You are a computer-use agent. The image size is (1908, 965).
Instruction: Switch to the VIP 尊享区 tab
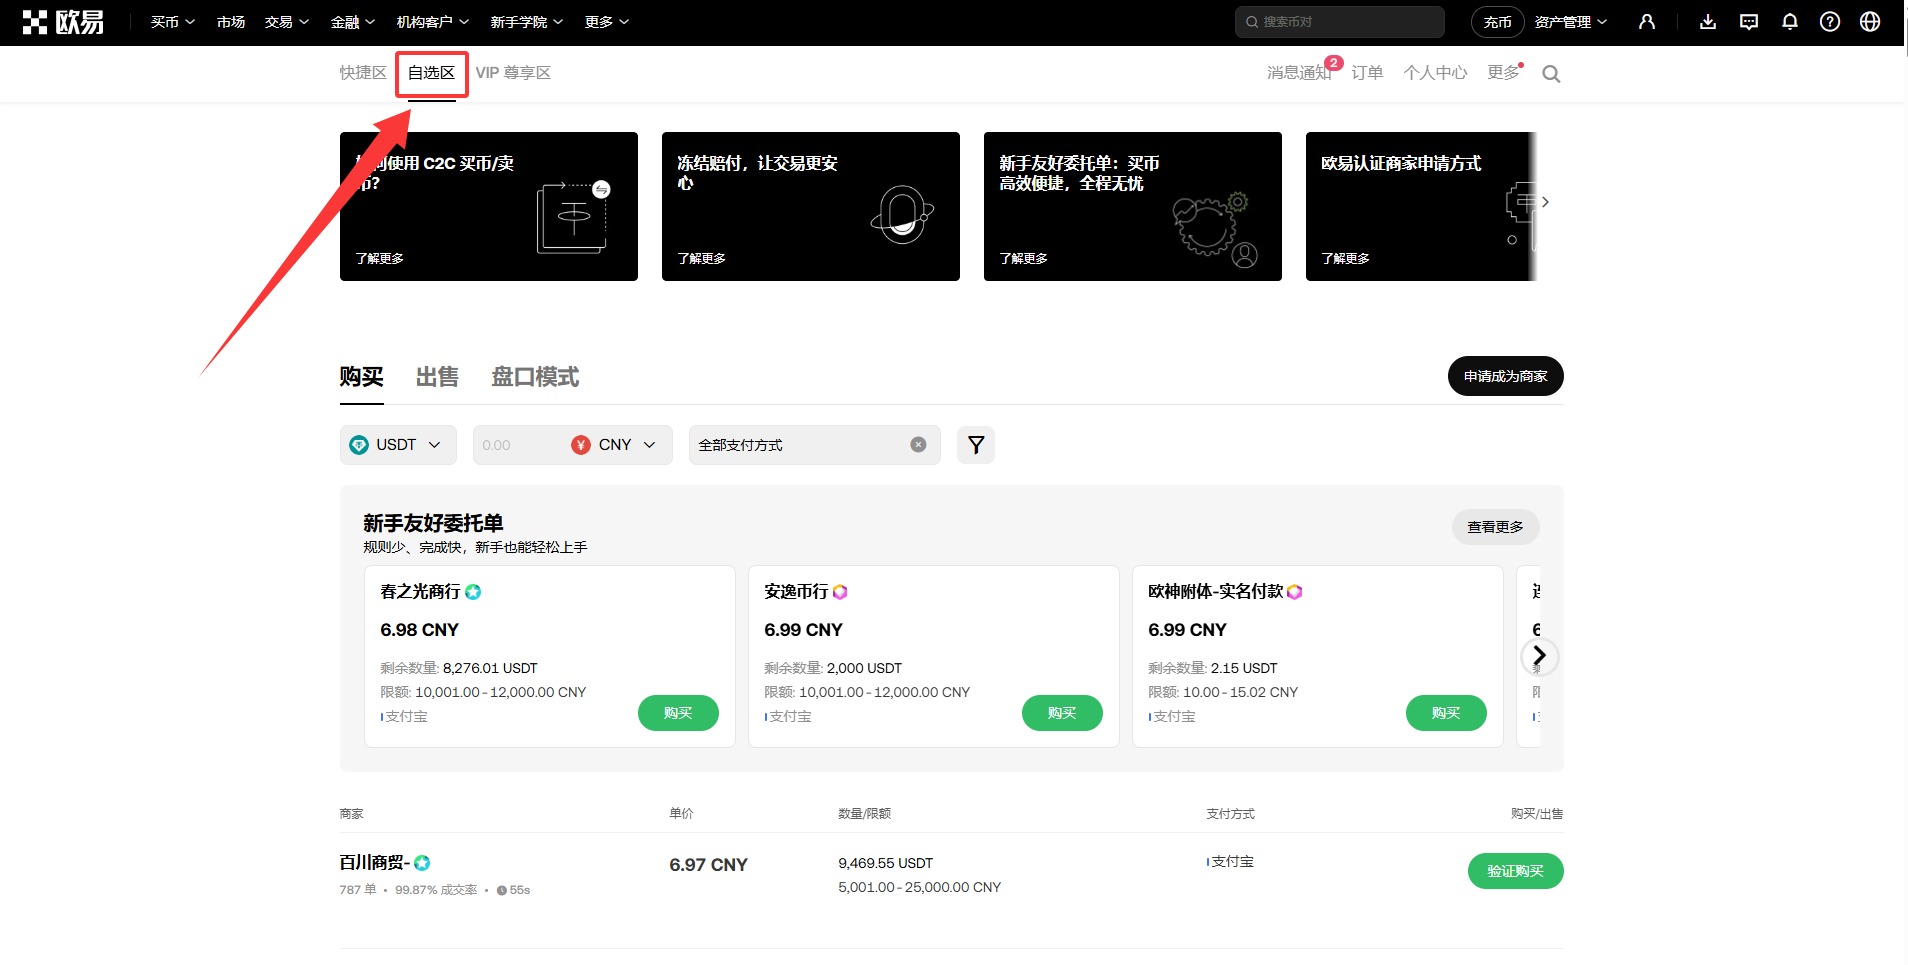(513, 73)
